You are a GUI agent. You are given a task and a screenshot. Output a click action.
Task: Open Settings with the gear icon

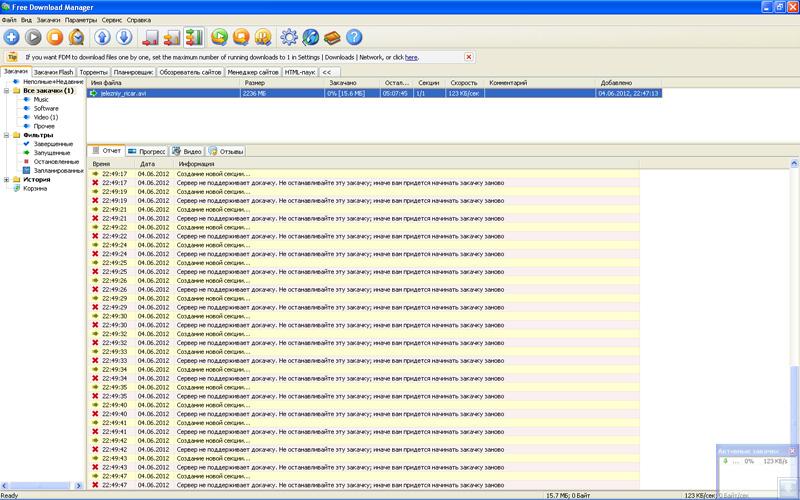pos(289,37)
